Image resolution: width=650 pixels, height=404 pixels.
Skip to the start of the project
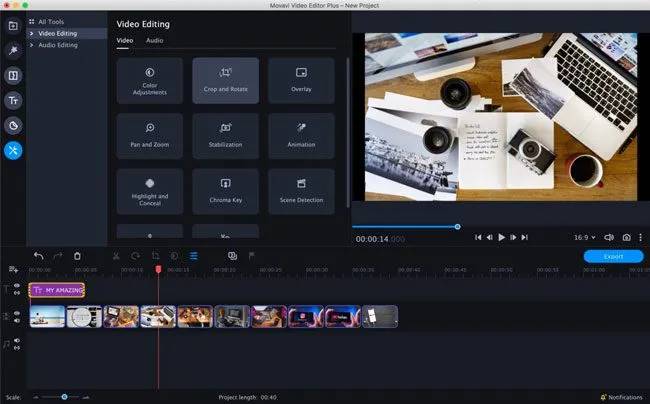[x=478, y=237]
